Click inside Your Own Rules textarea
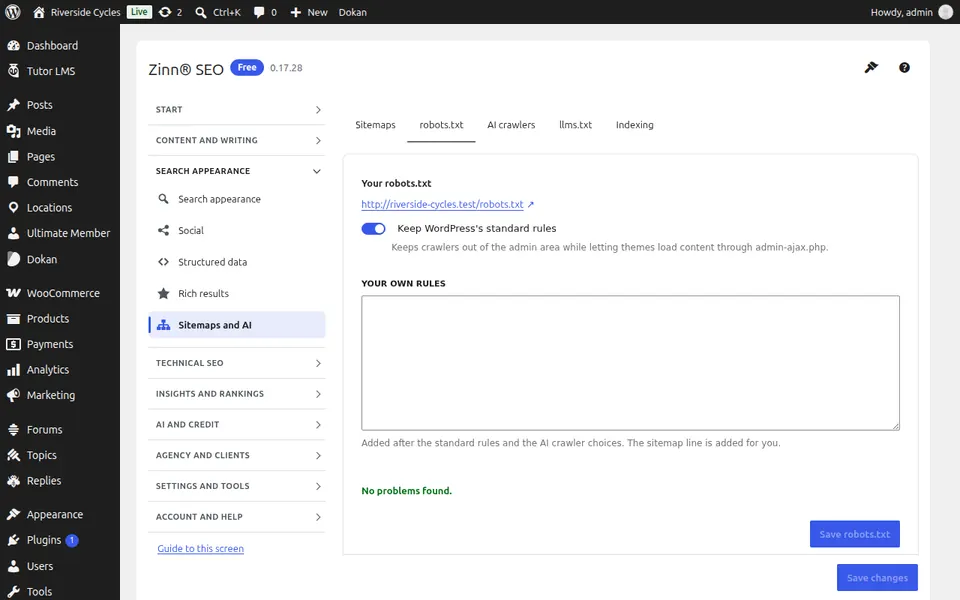 (x=631, y=363)
